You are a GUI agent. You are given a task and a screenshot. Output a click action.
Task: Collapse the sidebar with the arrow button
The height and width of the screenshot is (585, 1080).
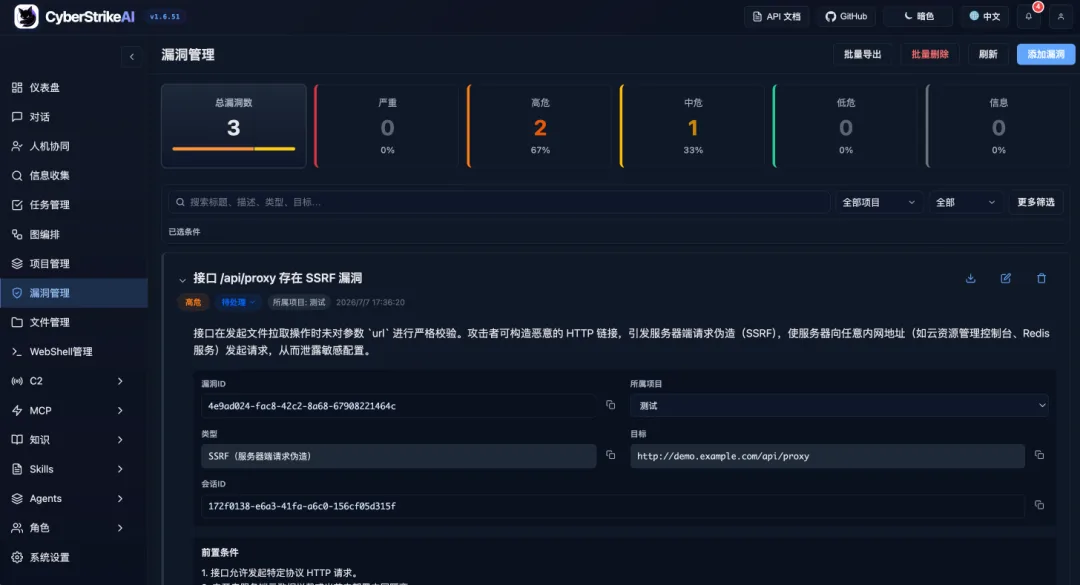(132, 57)
